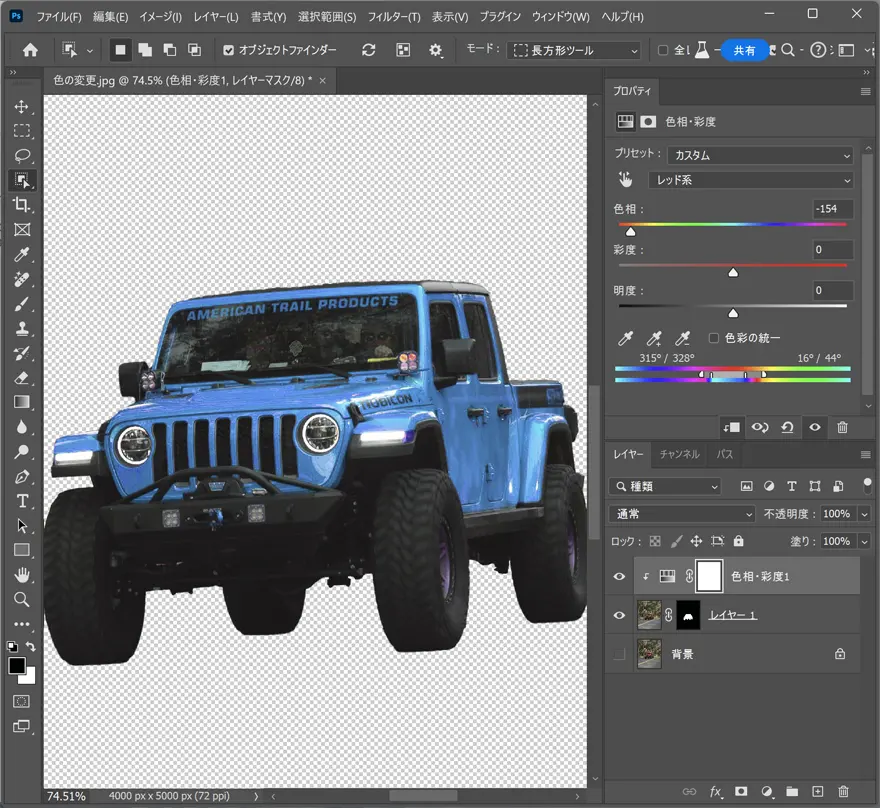Open the 通常 blend mode dropdown
This screenshot has width=880, height=808.
click(x=681, y=513)
